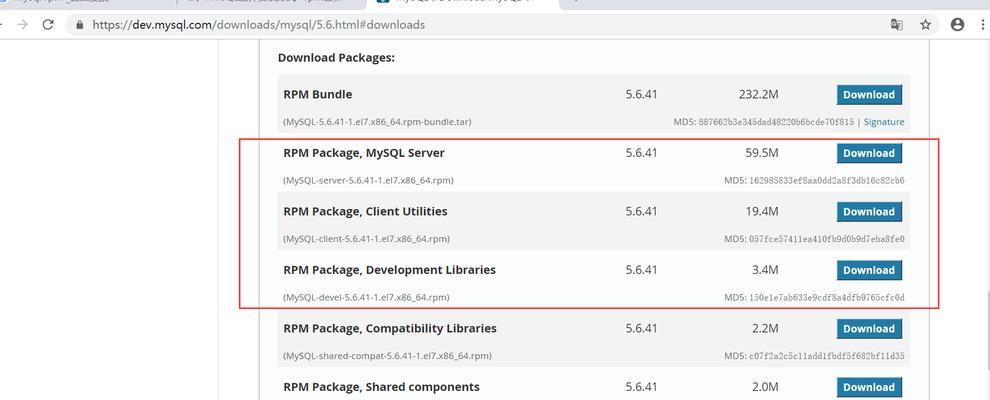Screen dimensions: 990x400
Task: Click the 3.4M size value
Action: click(x=765, y=270)
